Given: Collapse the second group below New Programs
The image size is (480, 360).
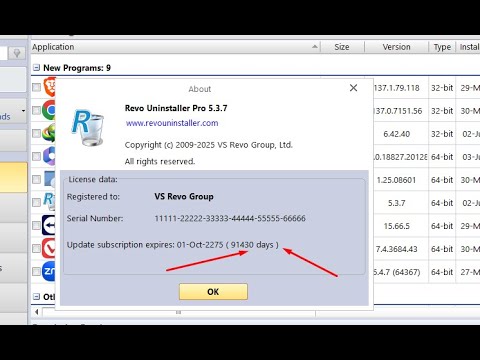Looking at the screenshot, I should pos(36,296).
